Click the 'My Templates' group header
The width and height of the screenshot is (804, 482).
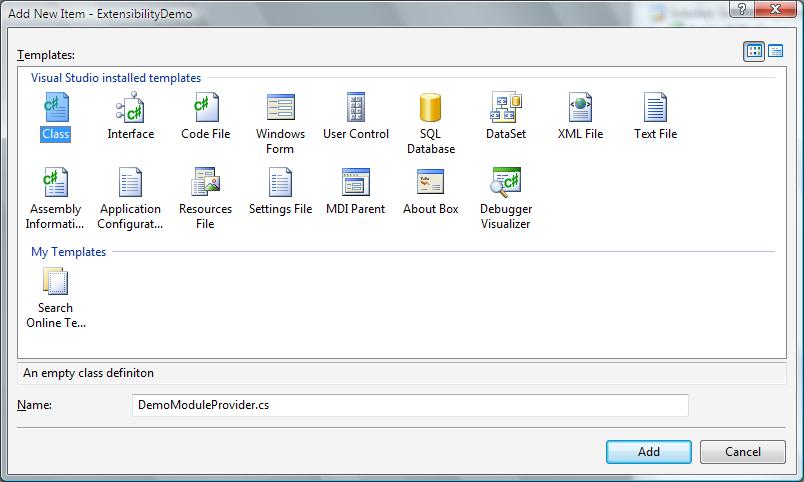coord(68,252)
